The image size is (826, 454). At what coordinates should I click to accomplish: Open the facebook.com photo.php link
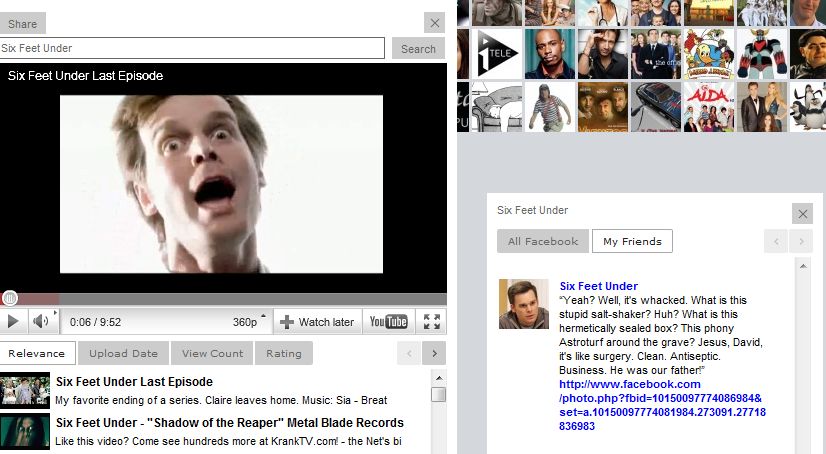pyautogui.click(x=662, y=405)
